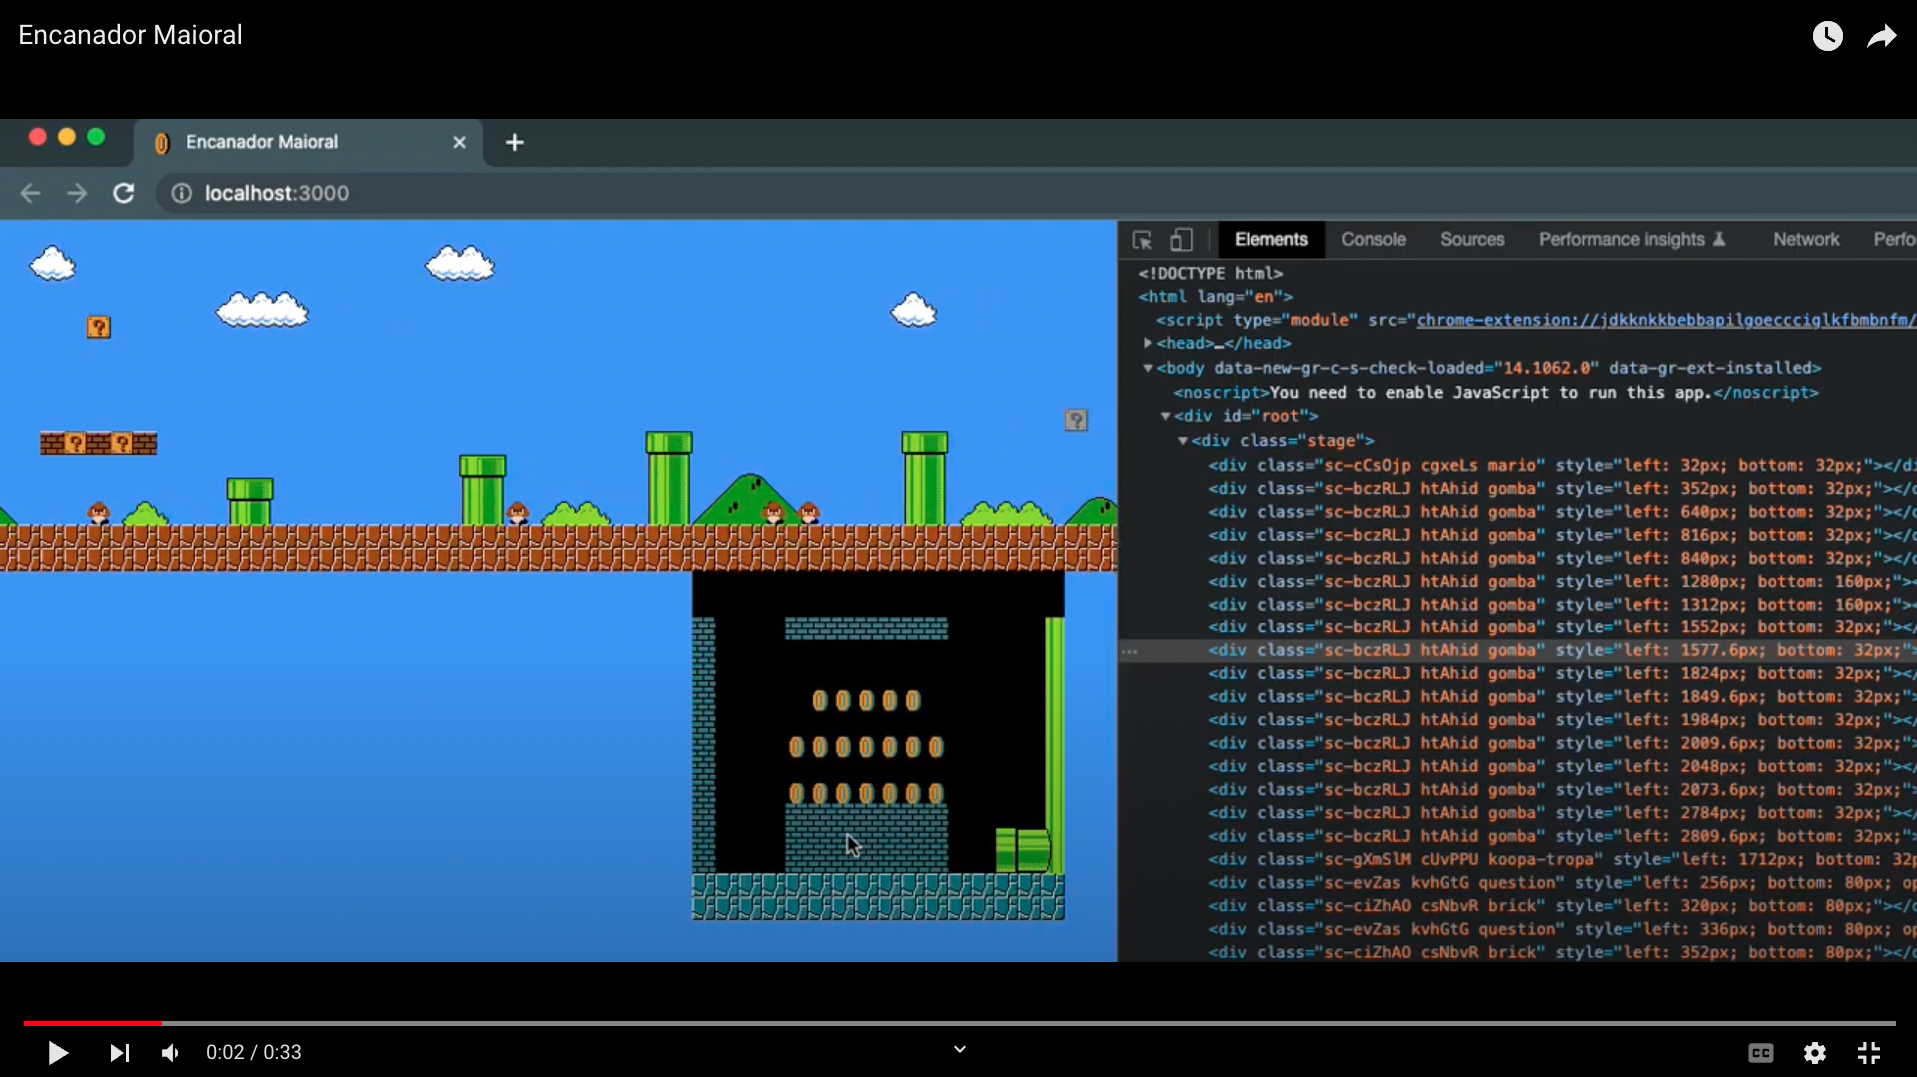1917x1077 pixels.
Task: Expand the chevron below progress bar
Action: click(960, 1049)
